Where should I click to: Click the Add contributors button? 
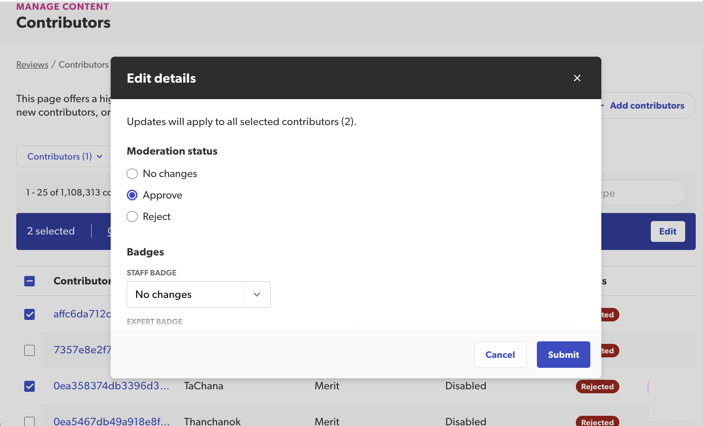(646, 106)
